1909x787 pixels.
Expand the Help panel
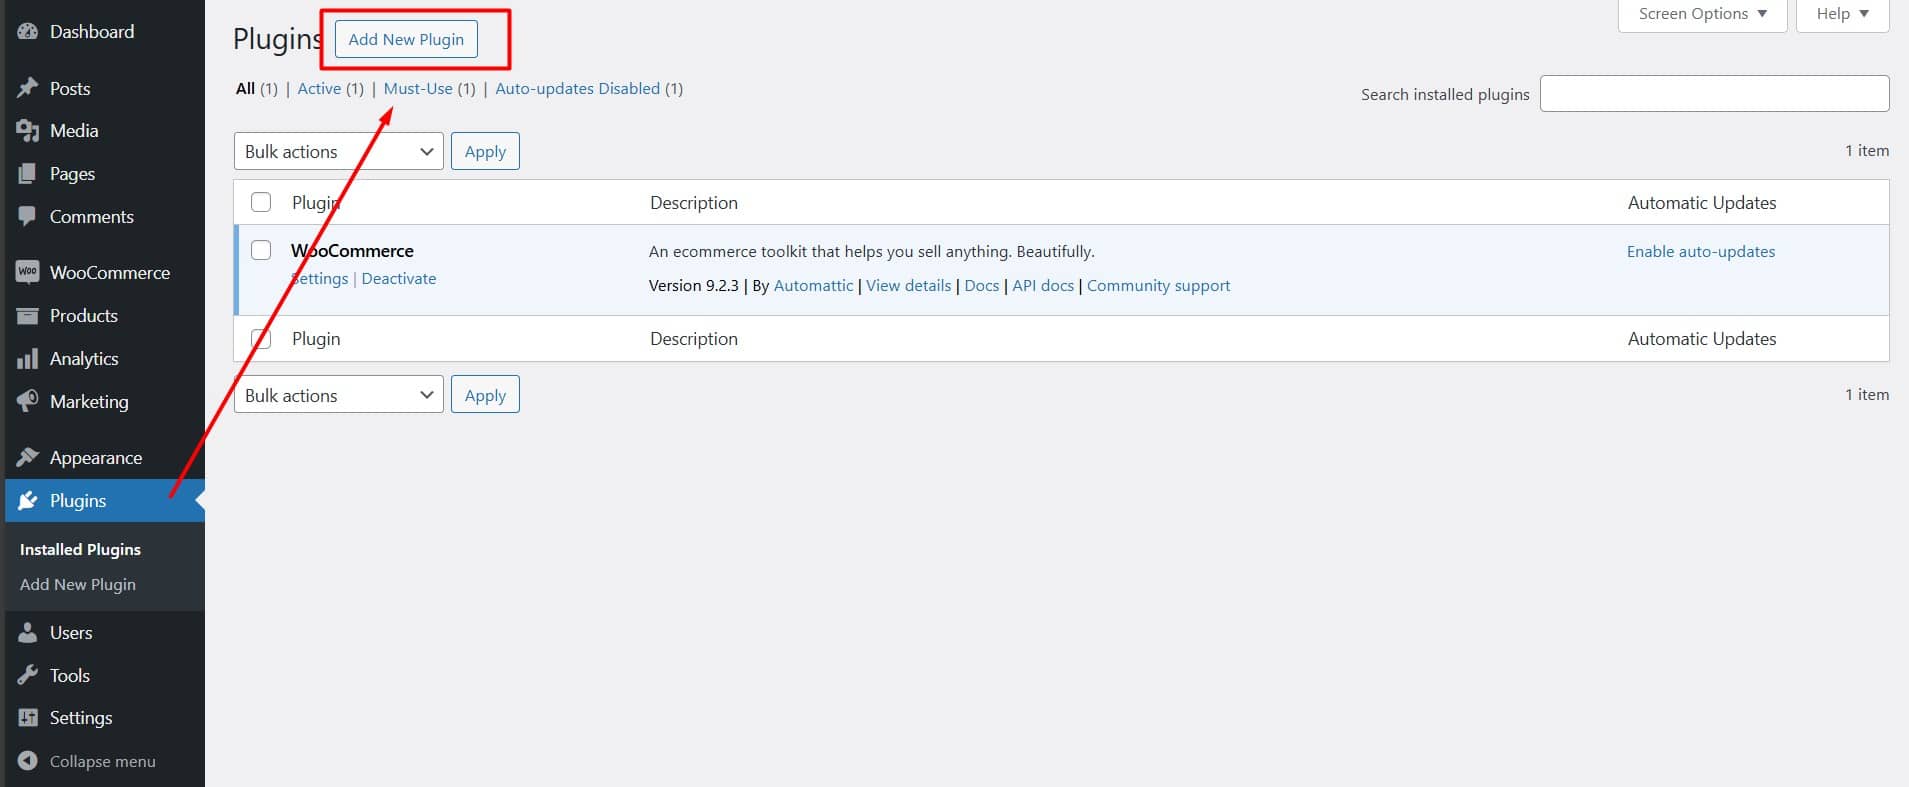[x=1842, y=14]
